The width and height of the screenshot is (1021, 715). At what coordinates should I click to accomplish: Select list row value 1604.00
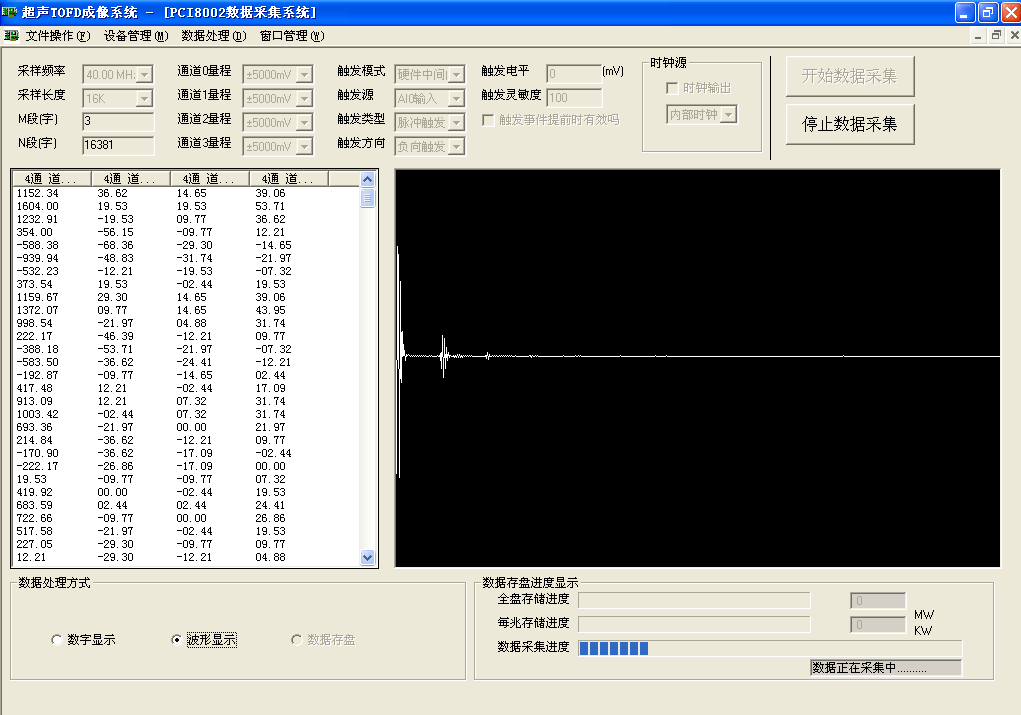38,206
